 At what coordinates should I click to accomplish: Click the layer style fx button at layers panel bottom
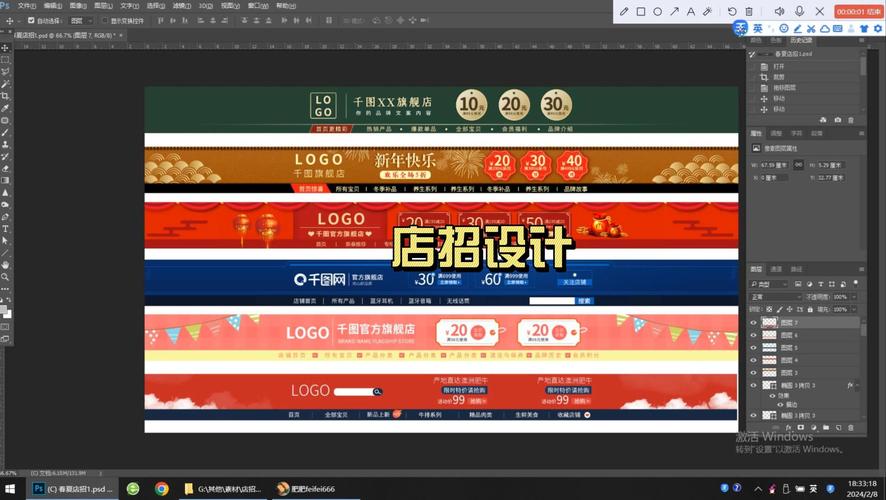(788, 428)
